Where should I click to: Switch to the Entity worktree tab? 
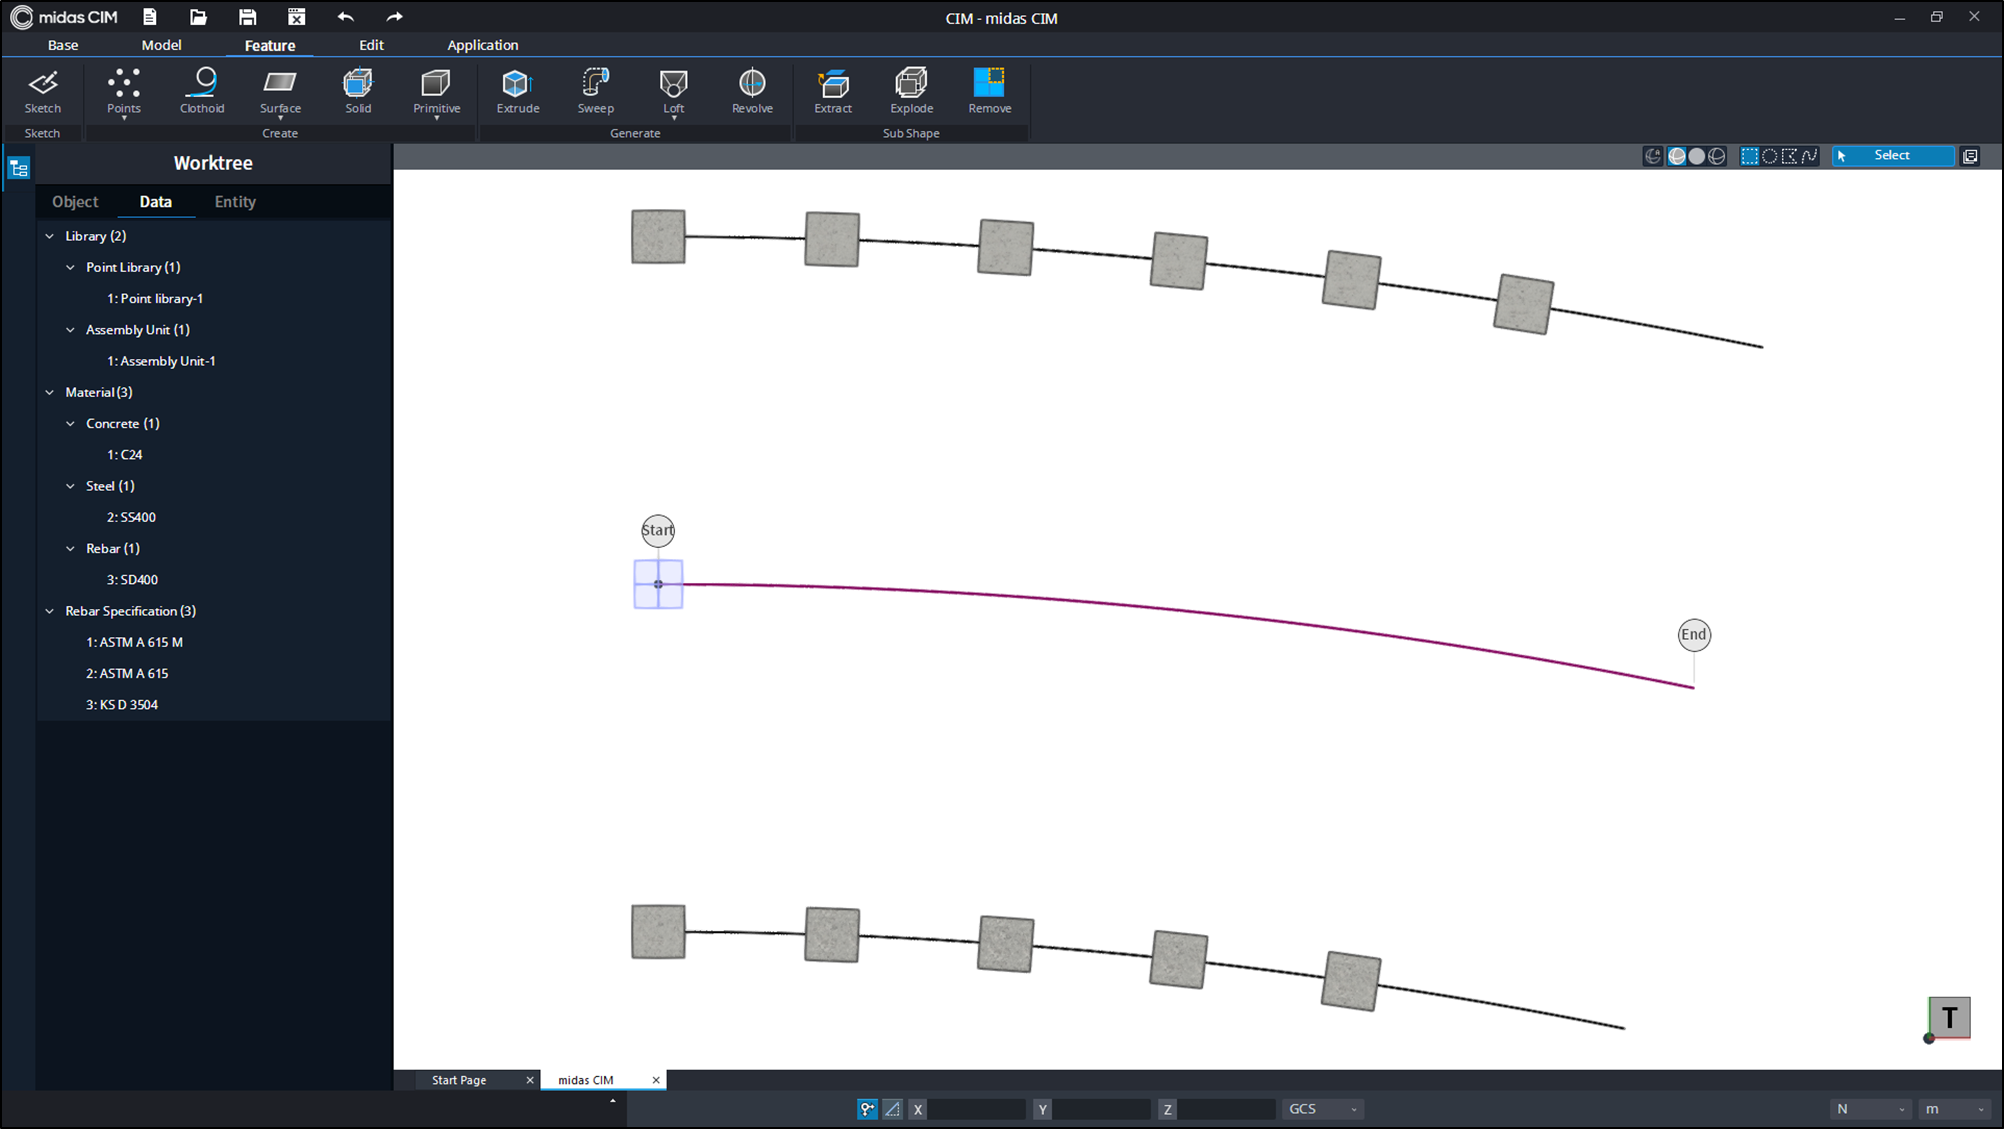[x=235, y=201]
